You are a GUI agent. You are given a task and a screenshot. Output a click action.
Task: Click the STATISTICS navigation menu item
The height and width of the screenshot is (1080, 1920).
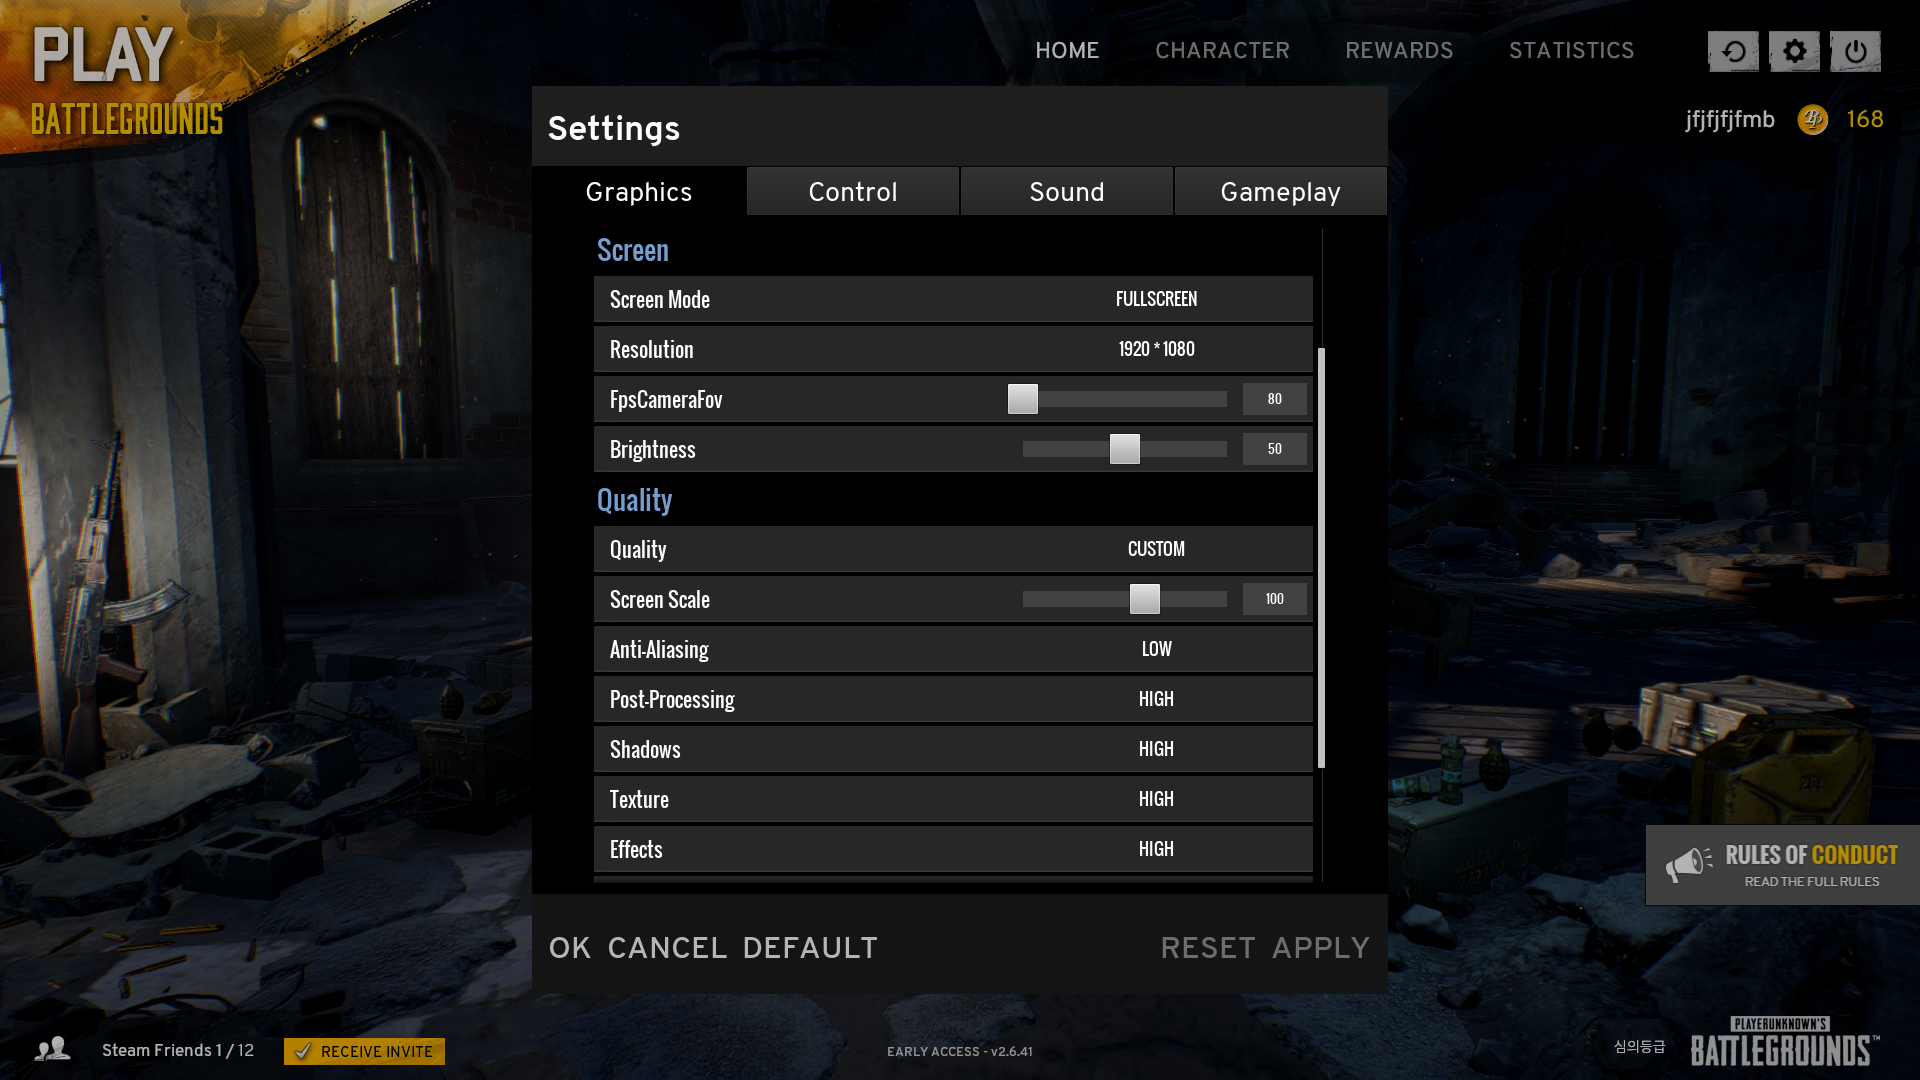[x=1572, y=50]
